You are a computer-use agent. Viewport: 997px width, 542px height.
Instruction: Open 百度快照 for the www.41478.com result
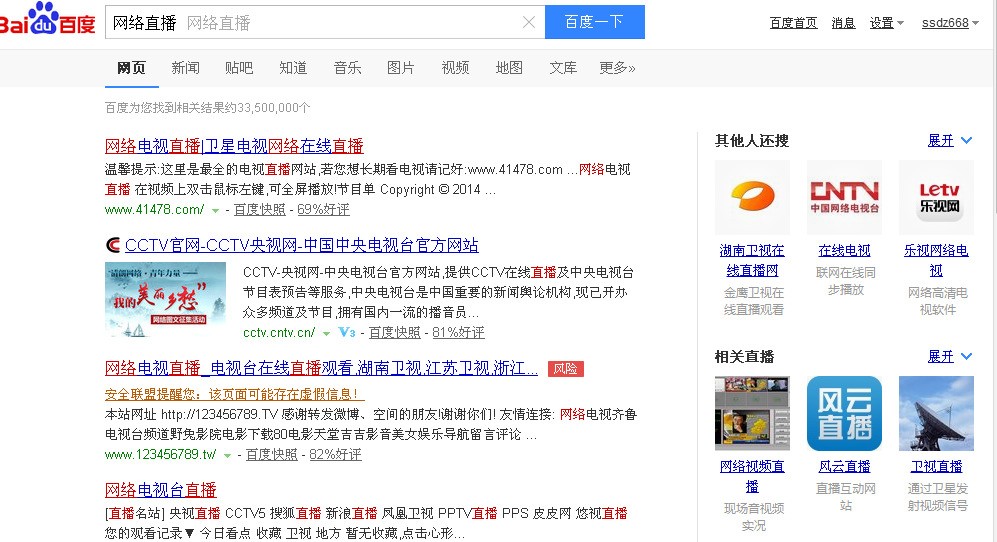(259, 209)
